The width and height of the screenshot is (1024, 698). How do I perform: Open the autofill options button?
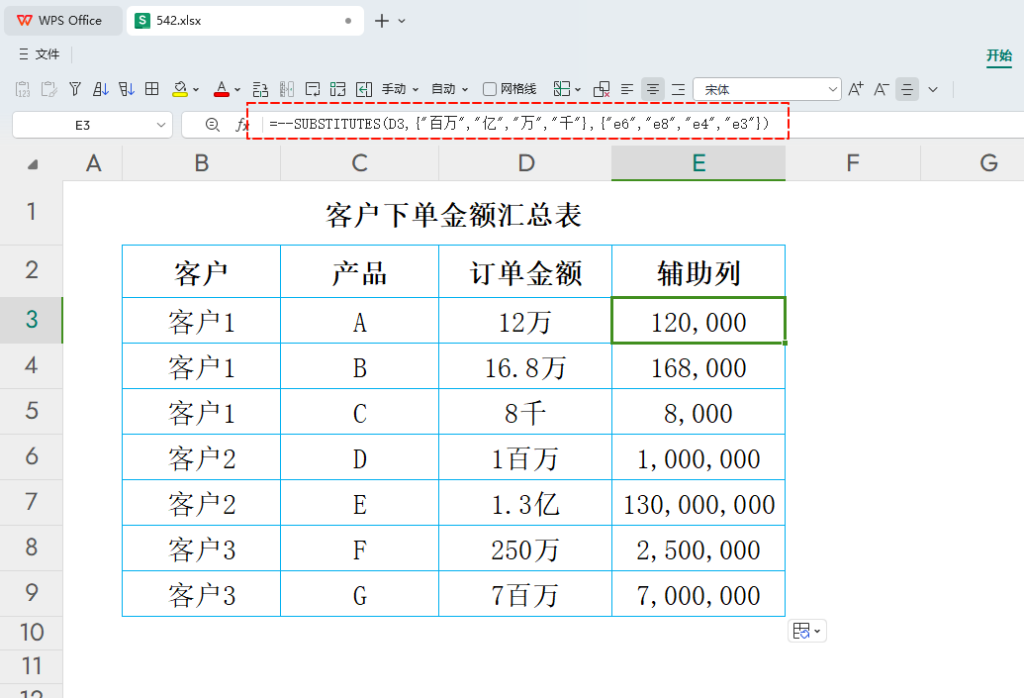[807, 631]
